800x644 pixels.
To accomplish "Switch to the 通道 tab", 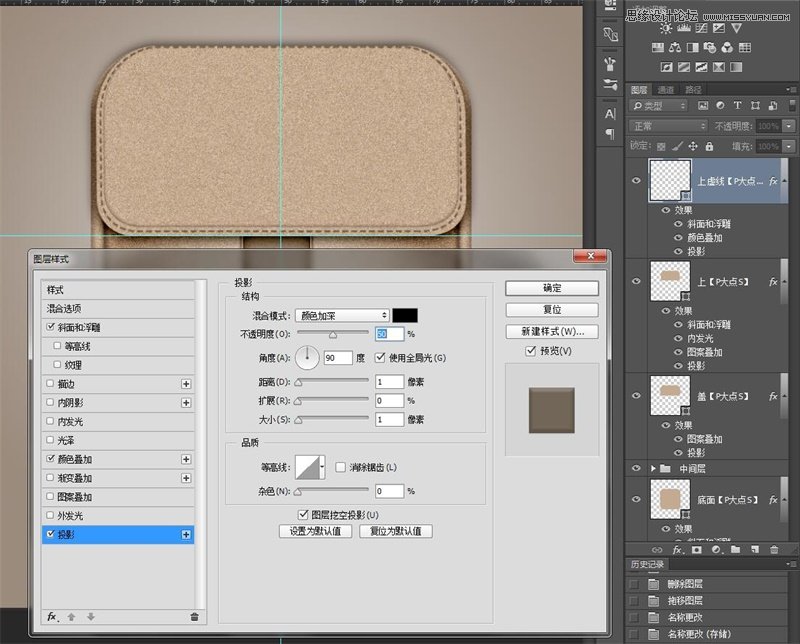I will tap(666, 90).
